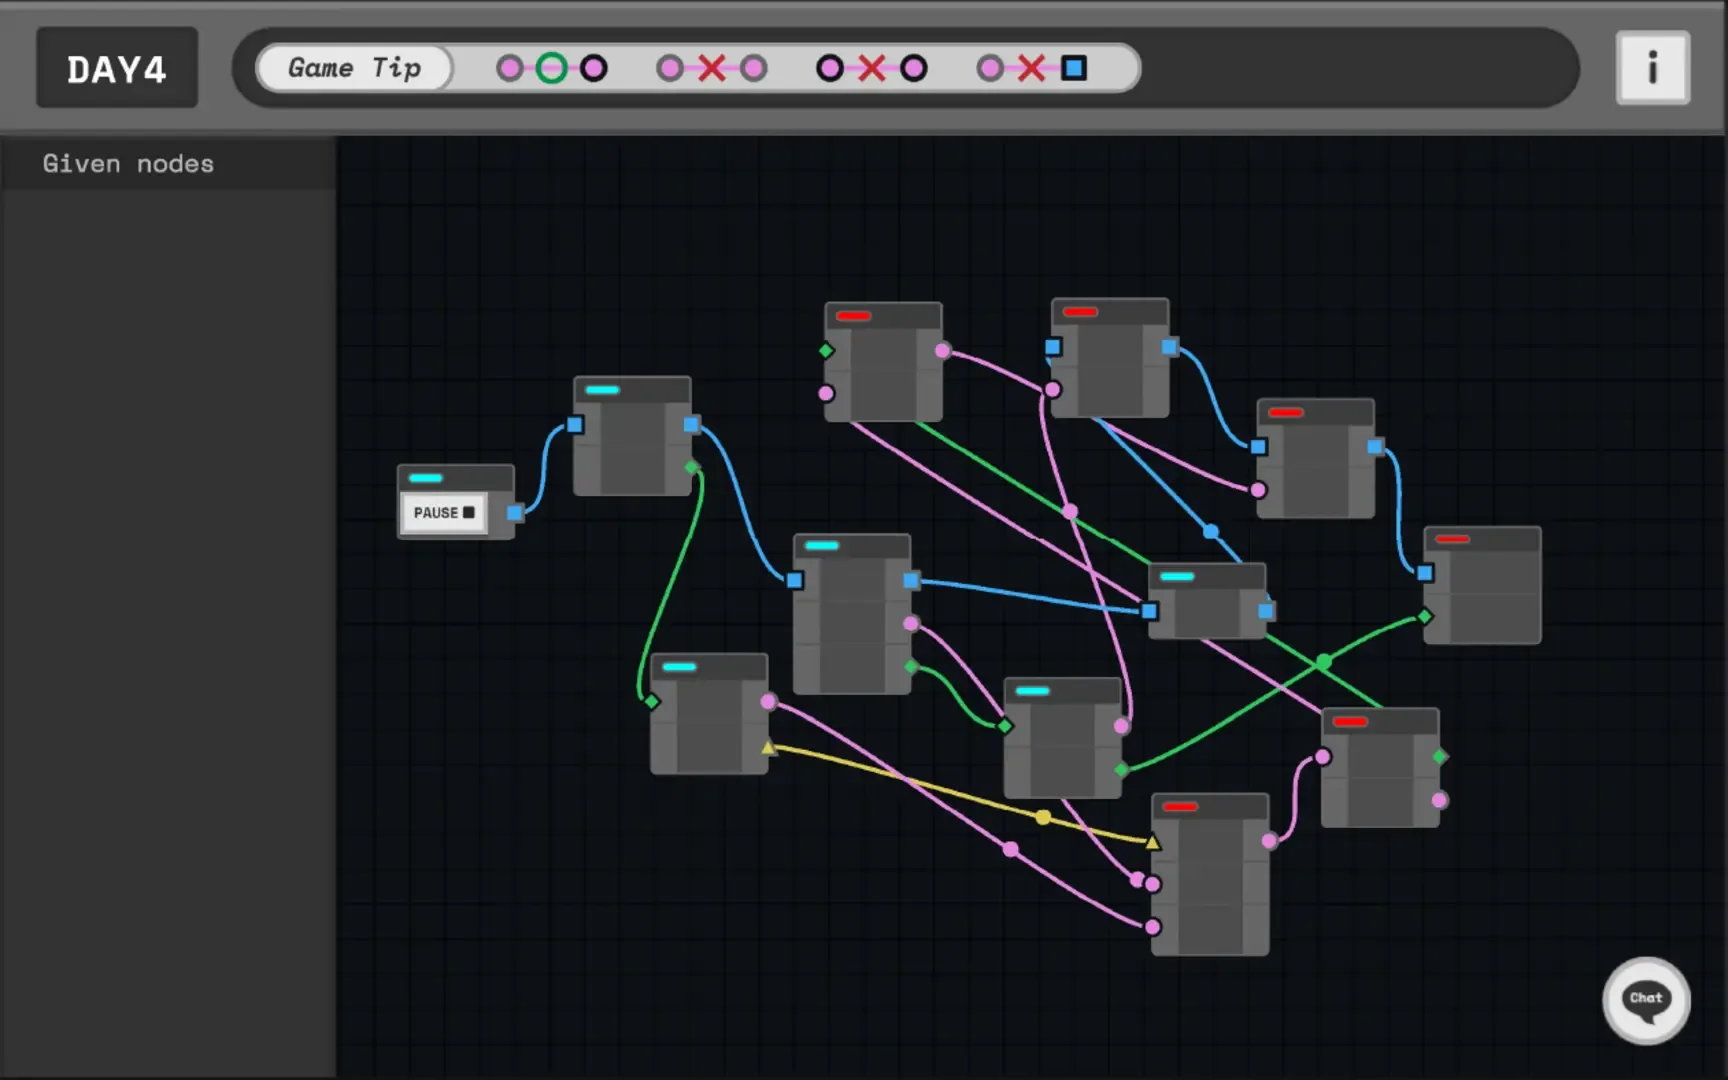Click the green midpoint dot on the crossing green wires

point(1324,661)
